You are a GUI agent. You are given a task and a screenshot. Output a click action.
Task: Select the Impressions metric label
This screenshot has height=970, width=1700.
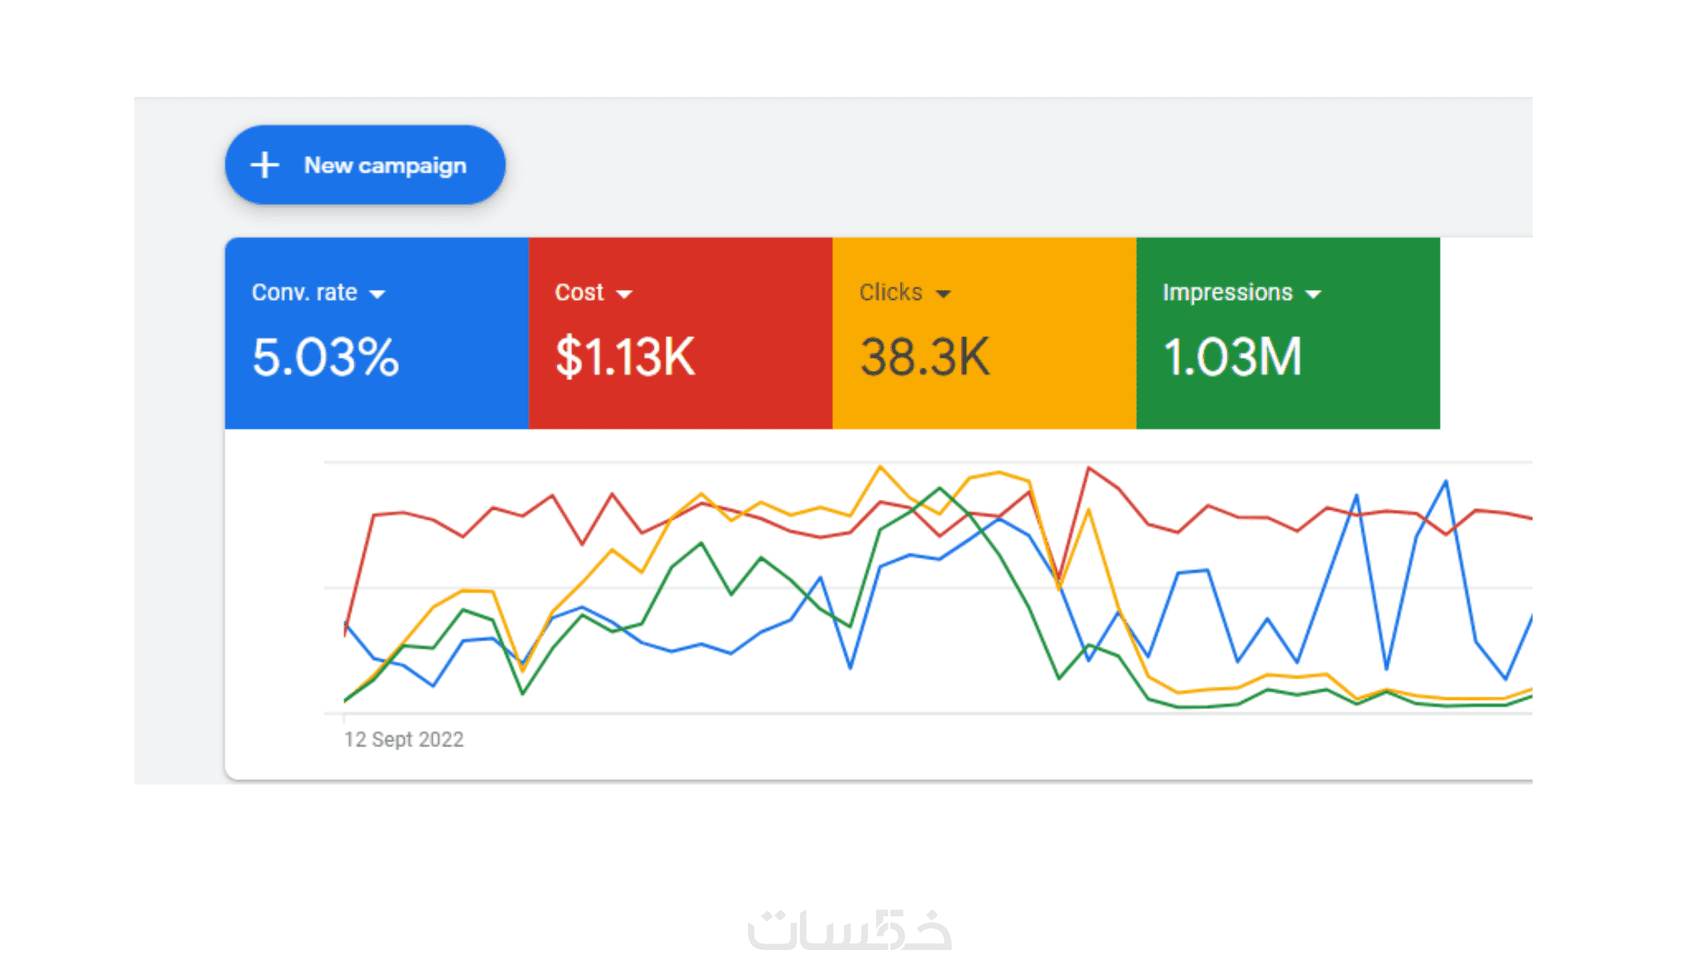click(1227, 292)
